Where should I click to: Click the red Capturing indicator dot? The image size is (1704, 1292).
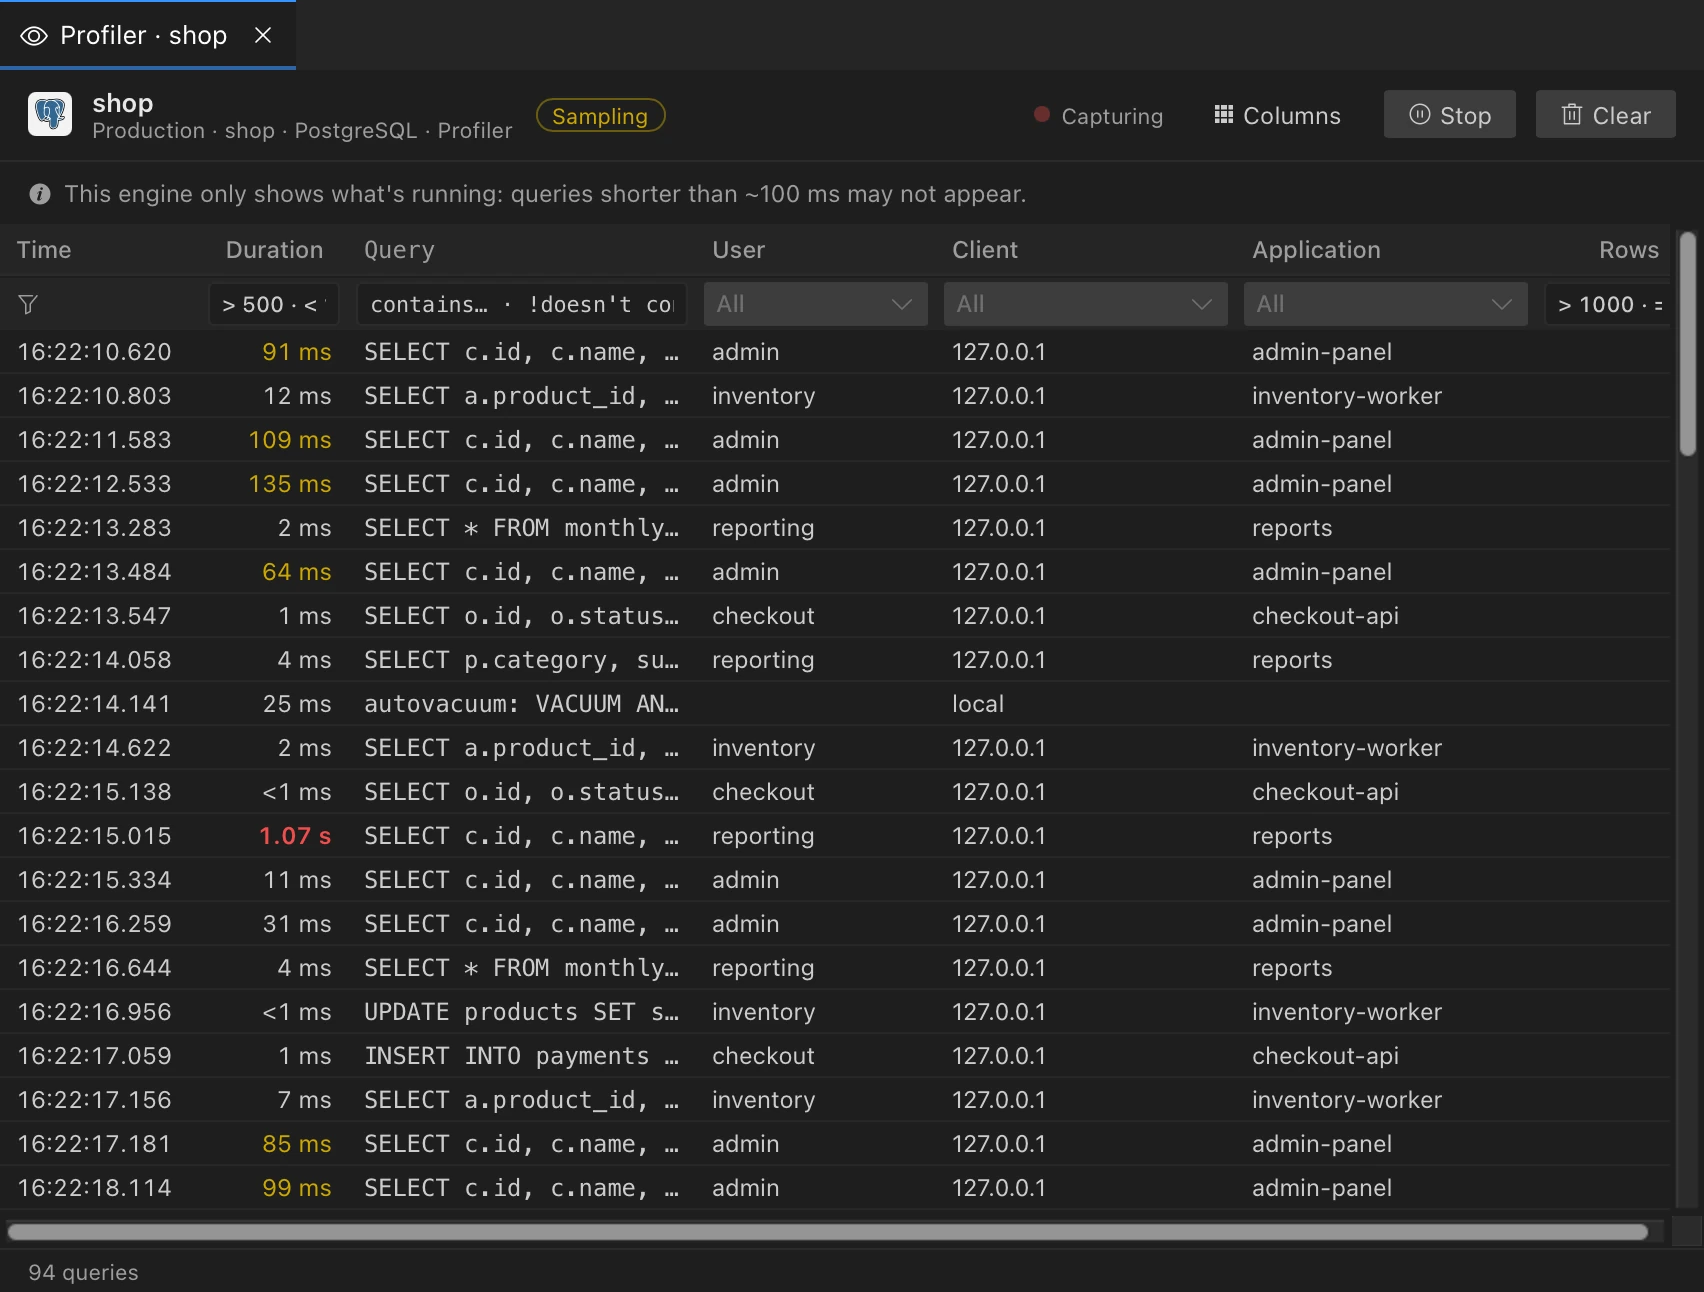(1042, 115)
